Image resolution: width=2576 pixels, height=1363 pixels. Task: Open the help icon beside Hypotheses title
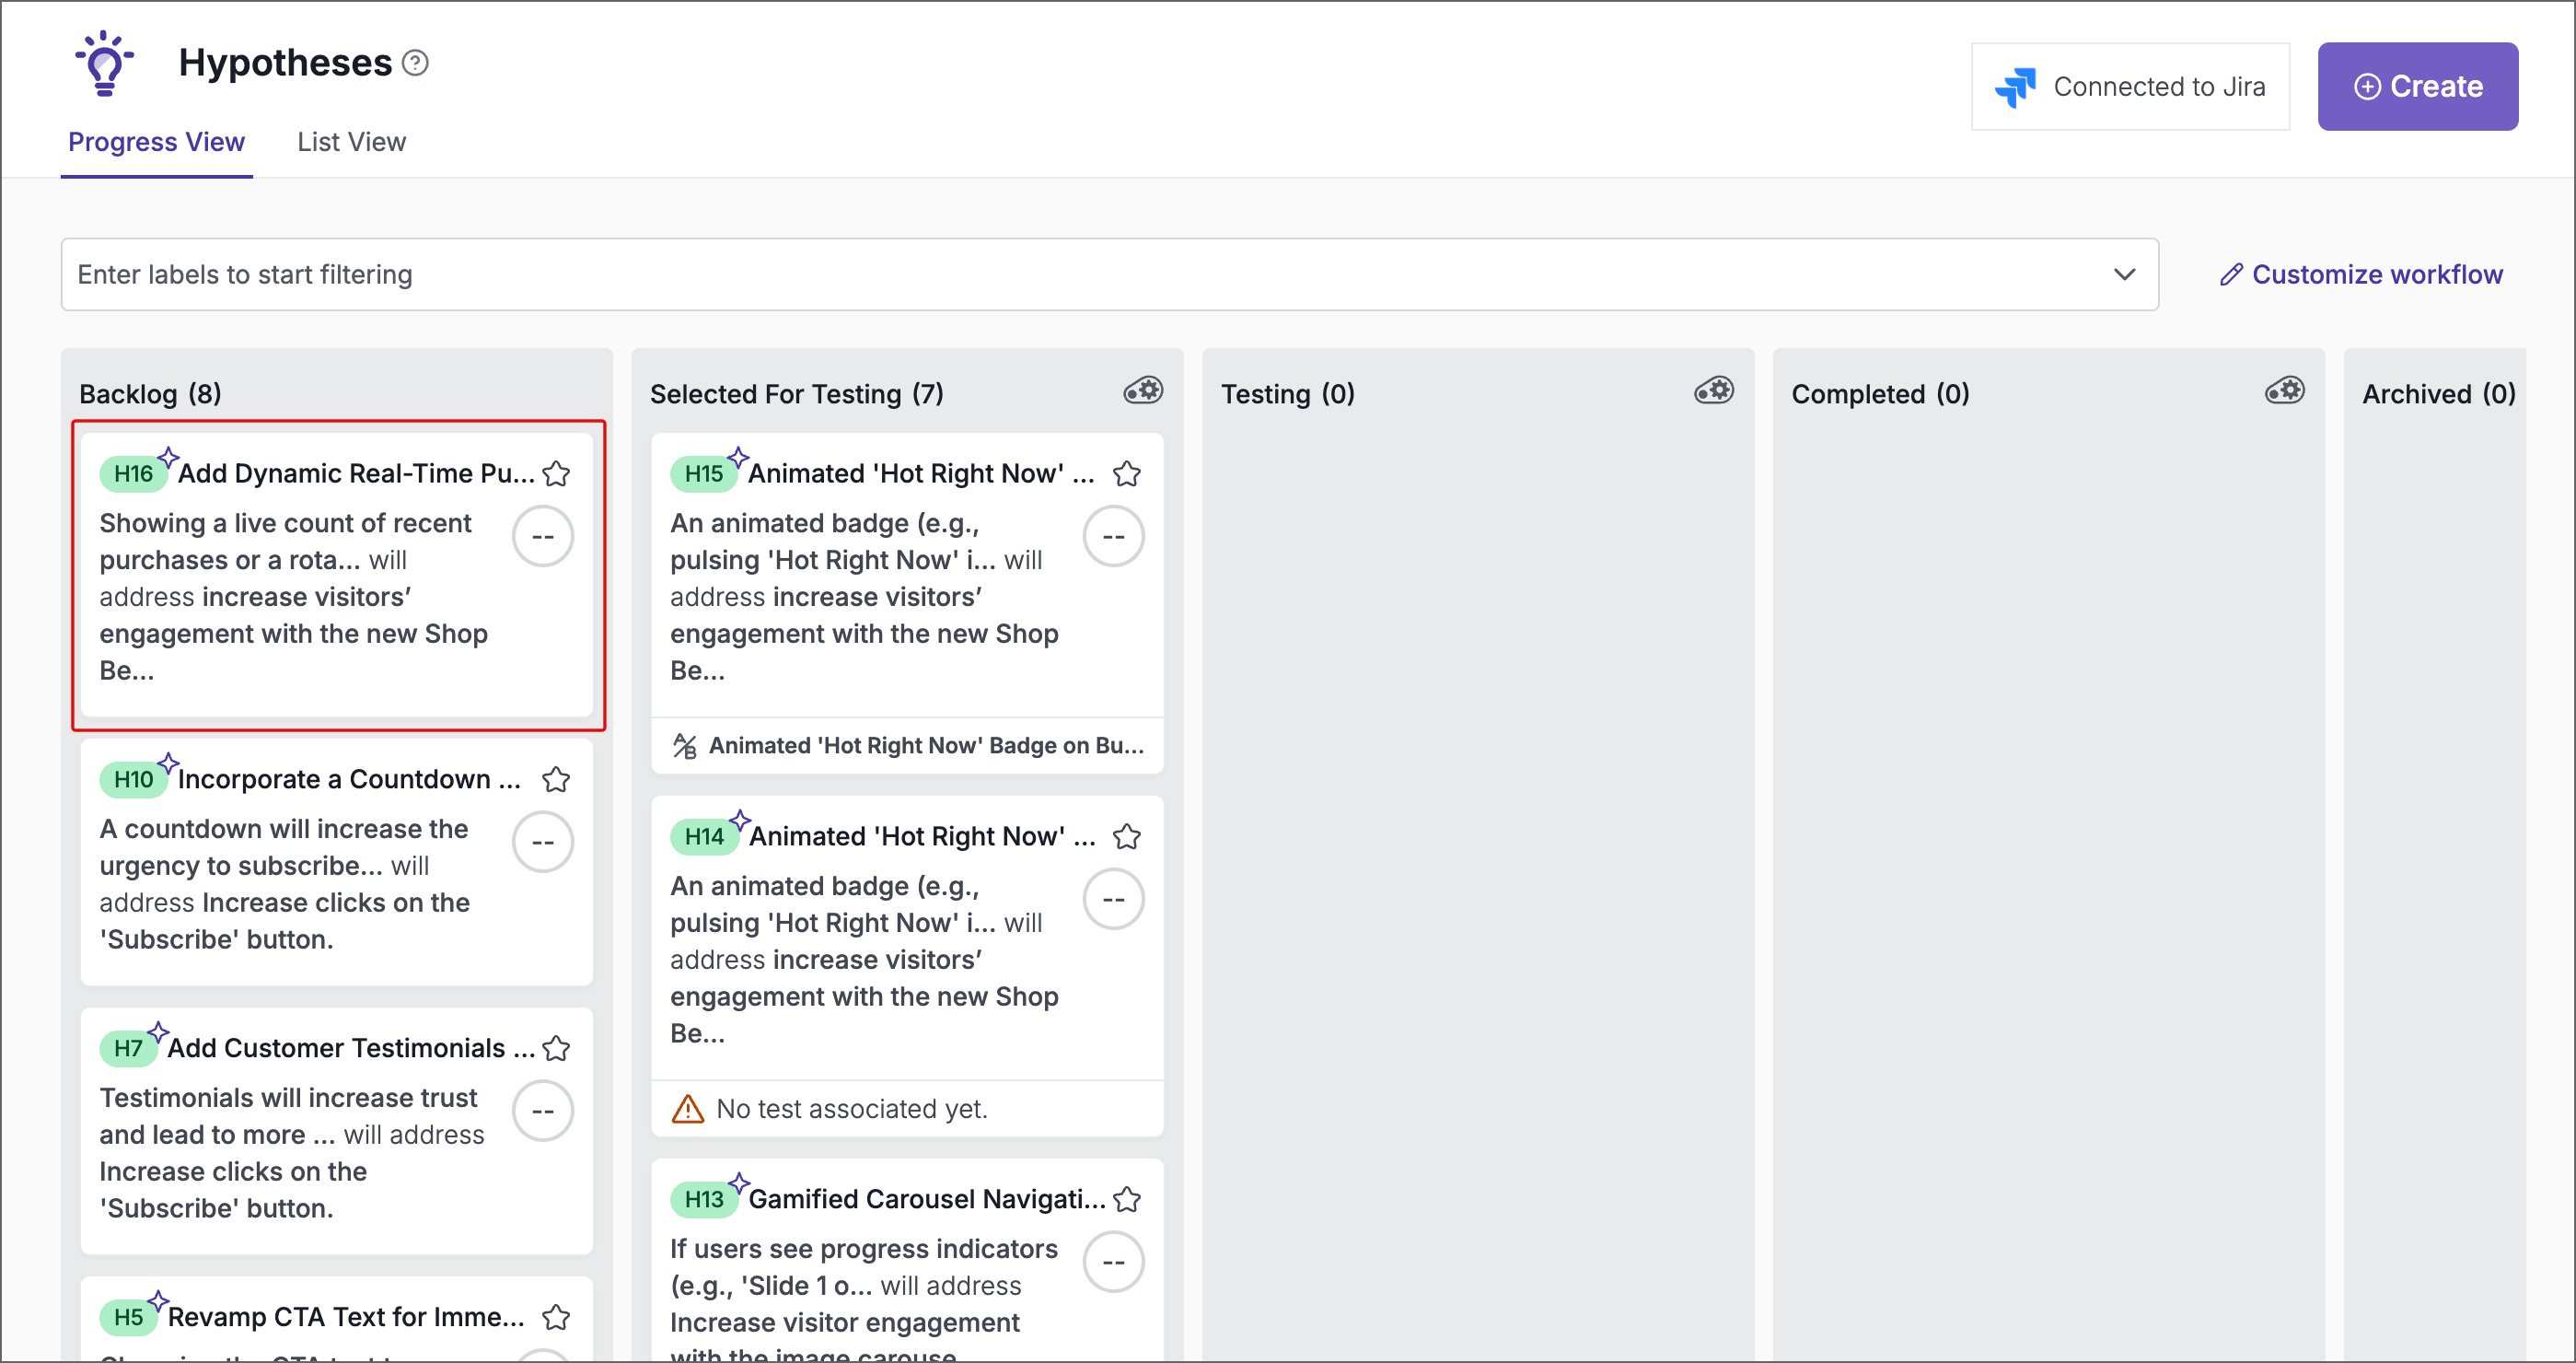(x=415, y=63)
